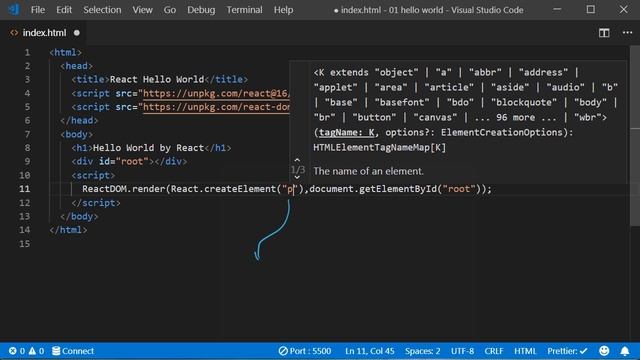Image resolution: width=640 pixels, height=360 pixels.
Task: Click the closing body tag on line 13
Action: (79, 216)
